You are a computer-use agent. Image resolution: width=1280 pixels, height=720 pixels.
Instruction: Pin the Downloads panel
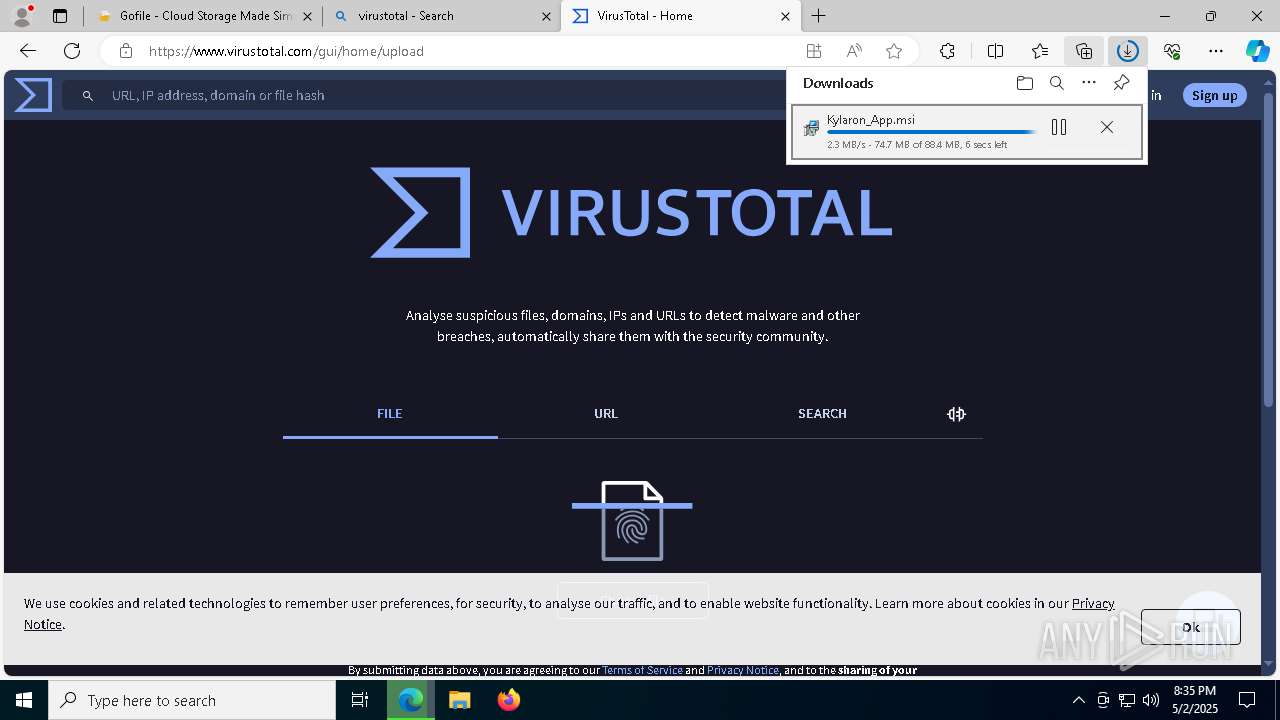pos(1121,83)
